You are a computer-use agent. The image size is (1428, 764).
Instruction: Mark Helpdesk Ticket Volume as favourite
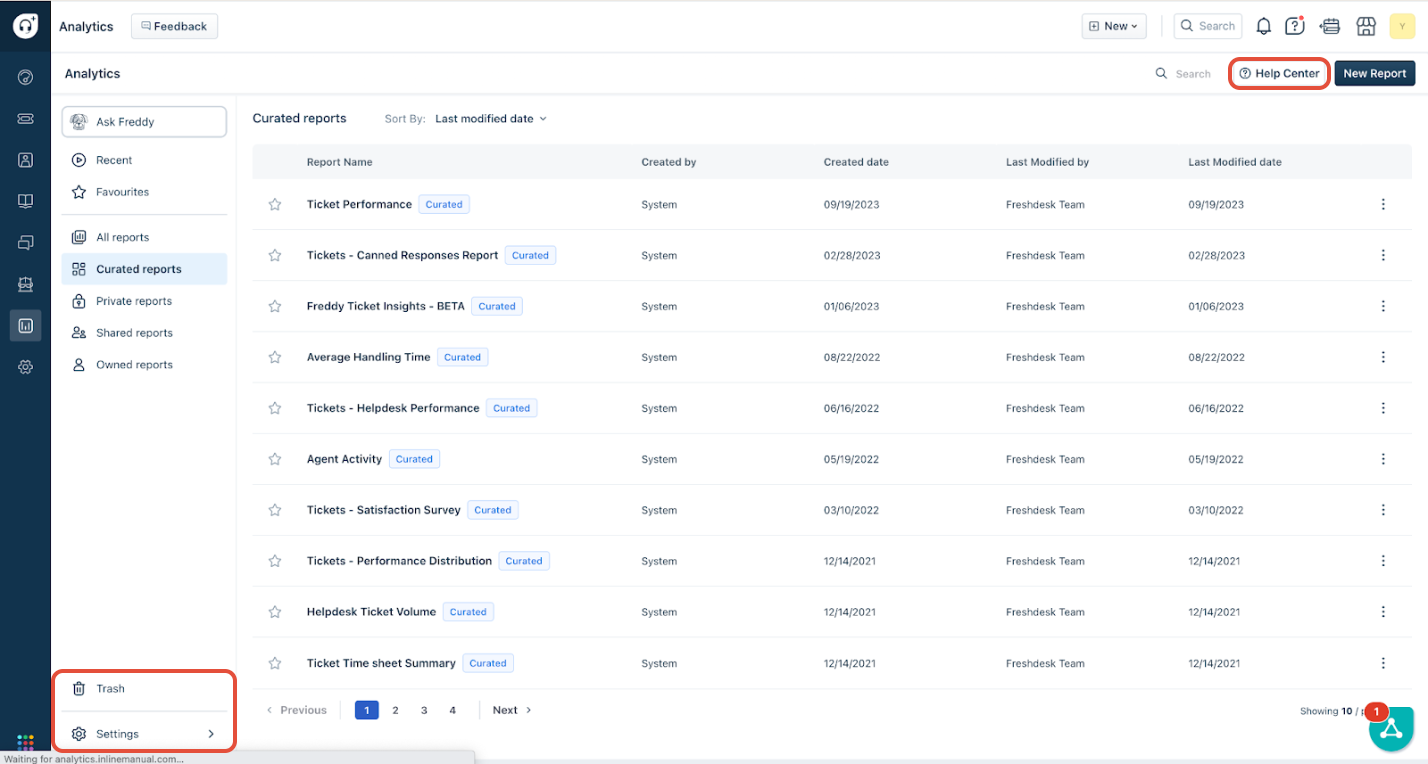(275, 613)
